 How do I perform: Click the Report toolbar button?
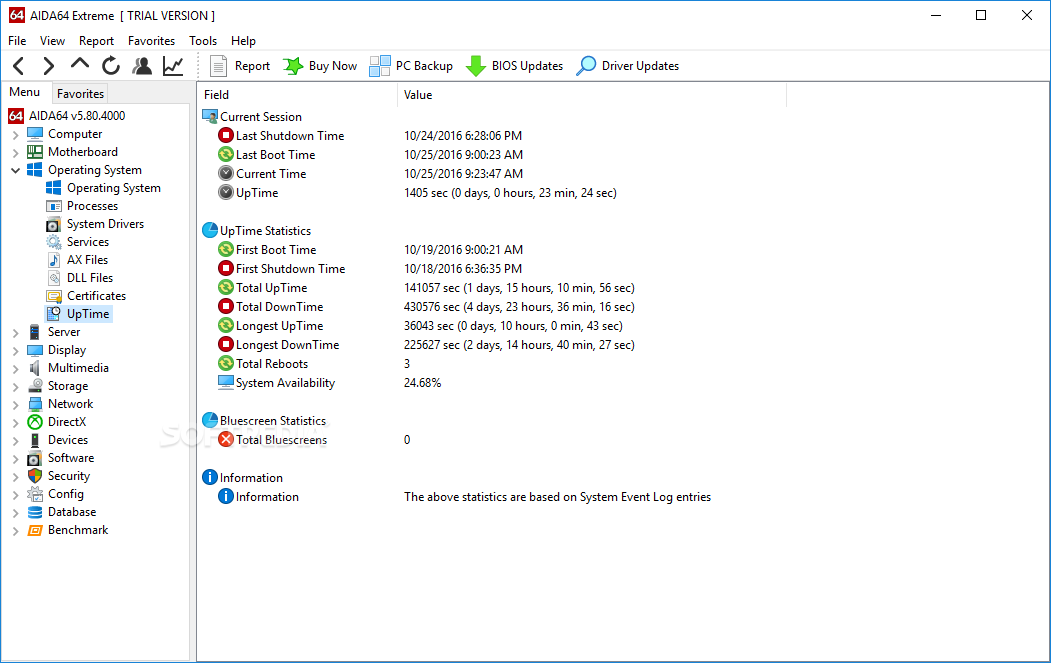pyautogui.click(x=239, y=66)
